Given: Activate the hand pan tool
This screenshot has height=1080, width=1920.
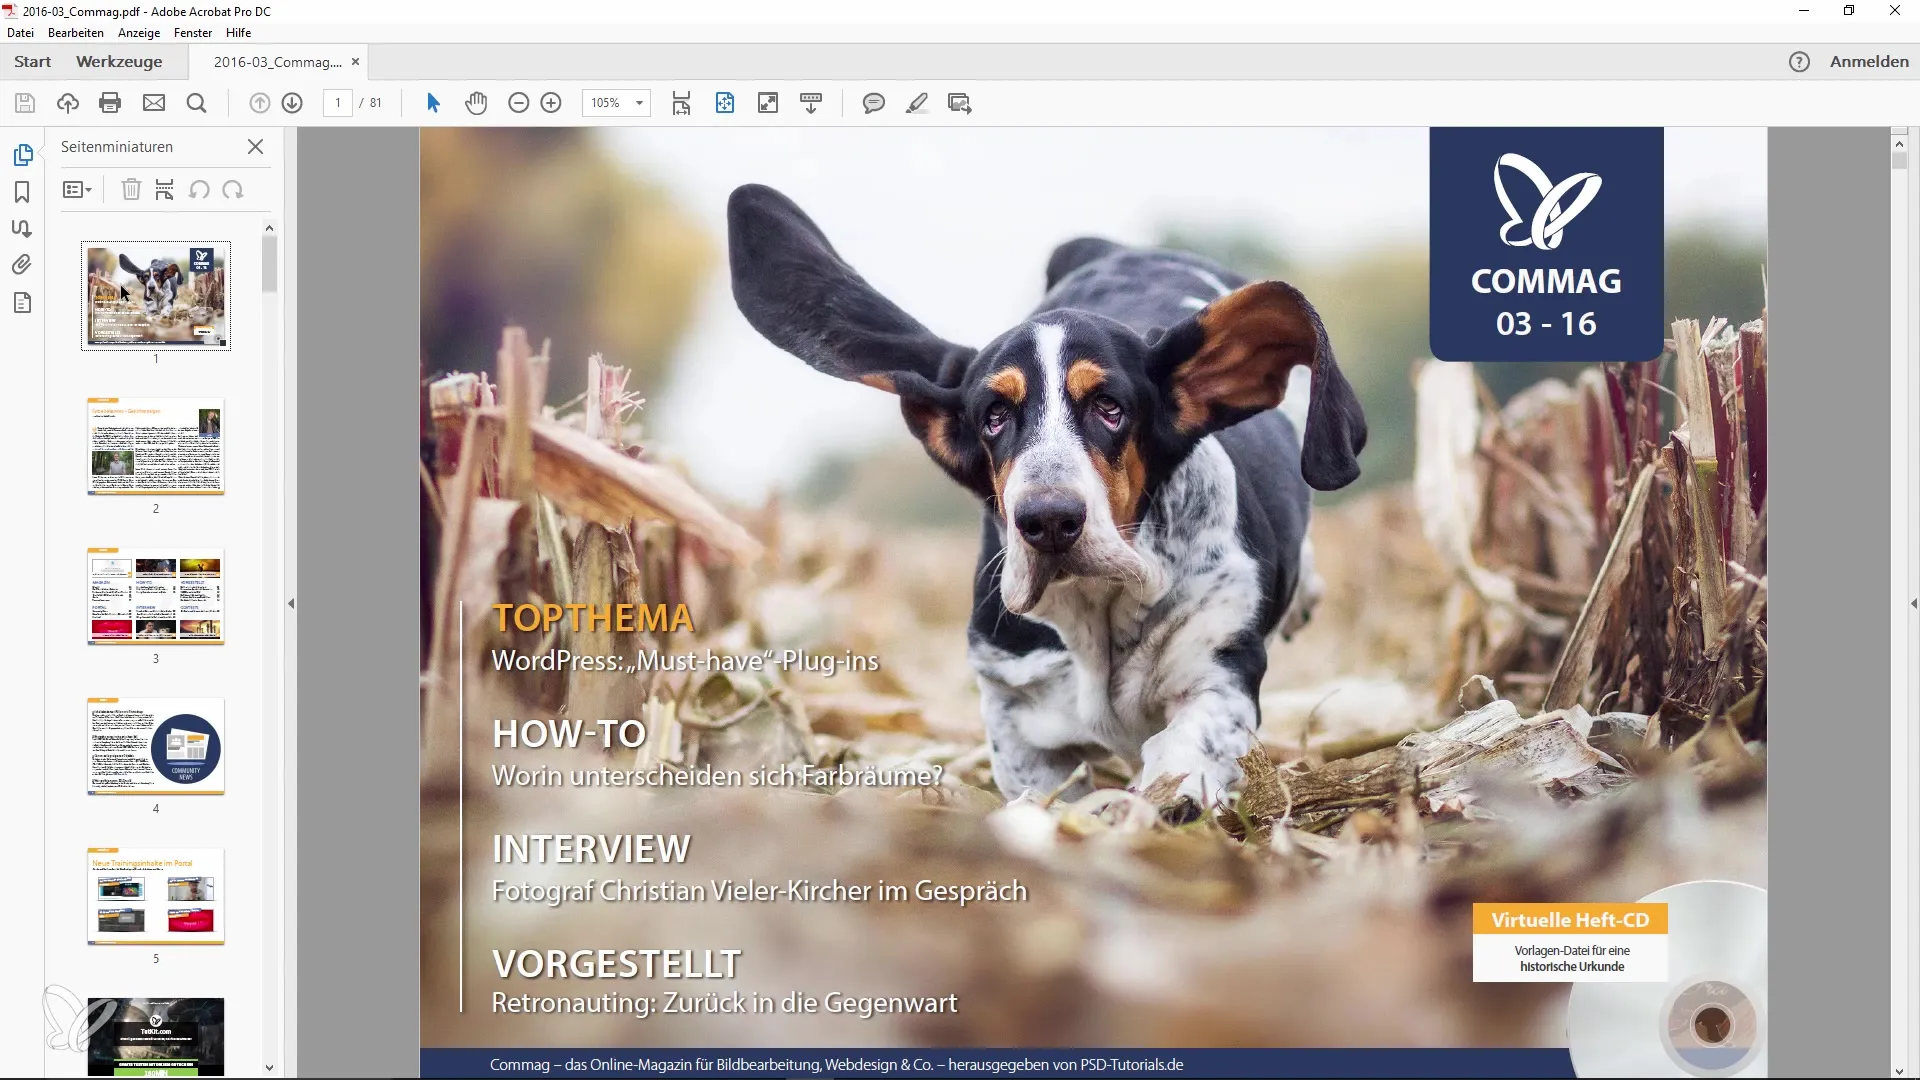Looking at the screenshot, I should (x=476, y=103).
